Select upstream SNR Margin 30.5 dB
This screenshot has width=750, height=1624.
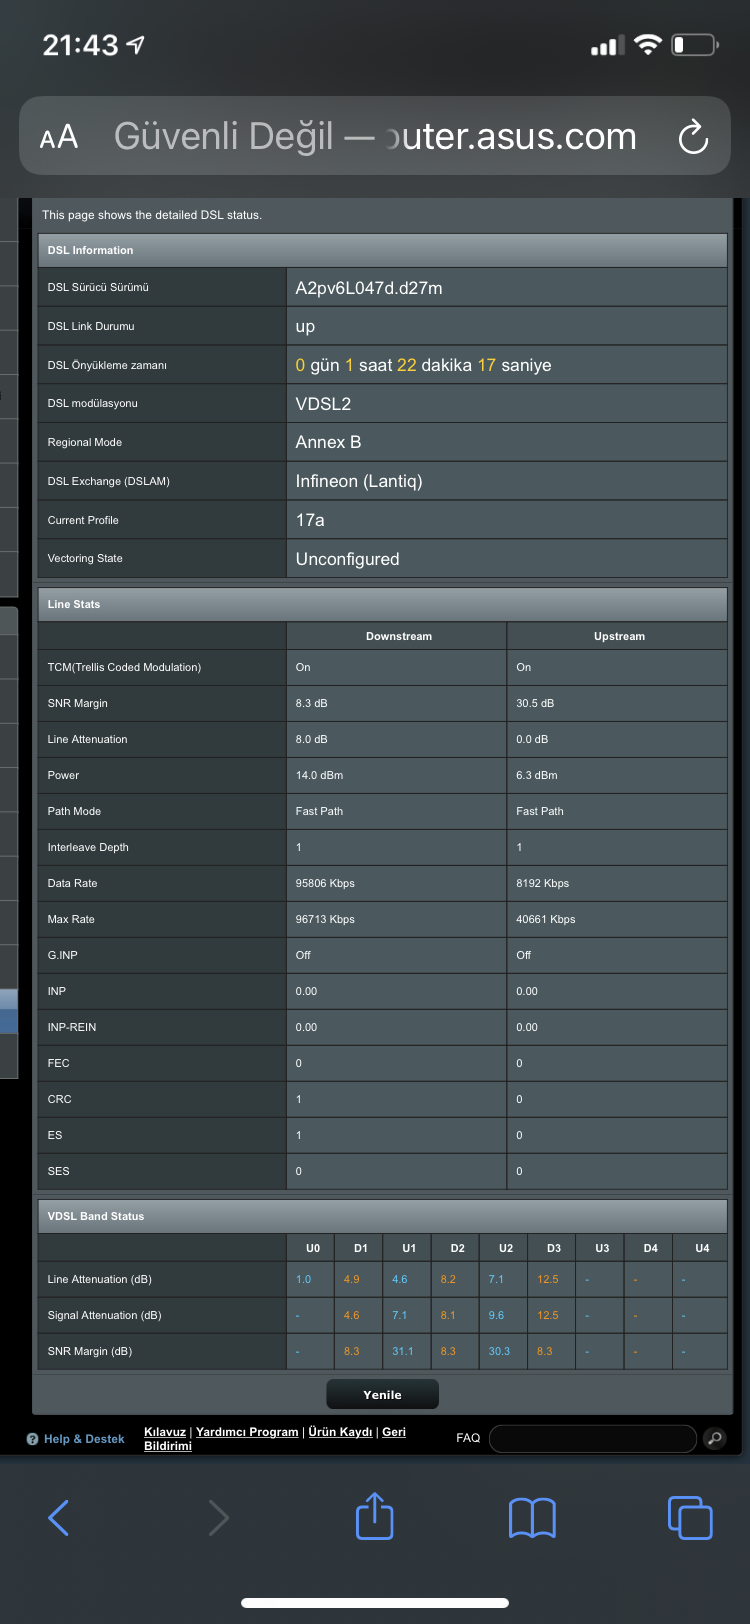pyautogui.click(x=534, y=703)
